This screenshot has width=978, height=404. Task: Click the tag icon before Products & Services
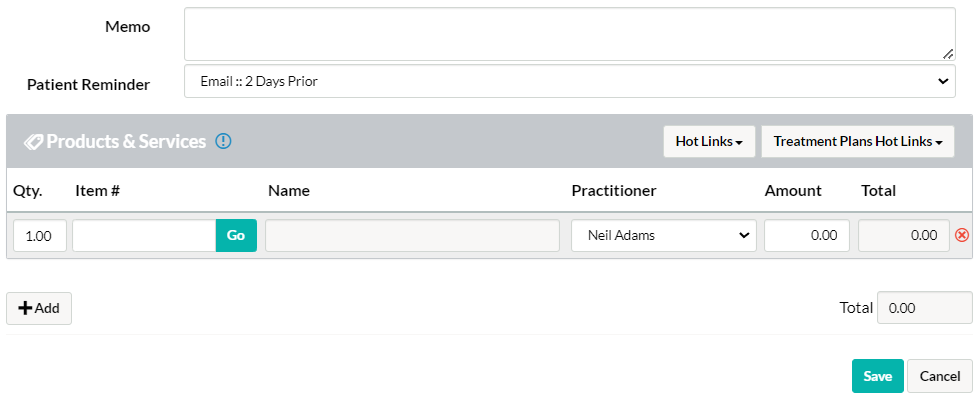(33, 142)
